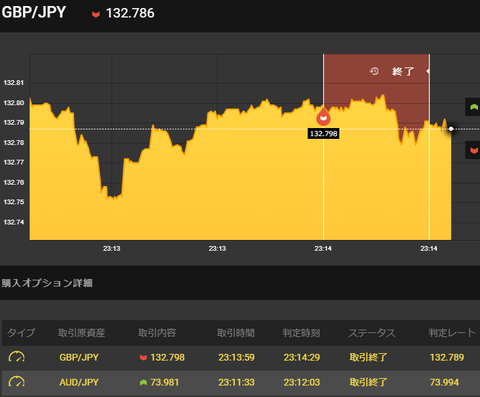
Task: Click judgment rate 73.994
Action: pos(444,382)
